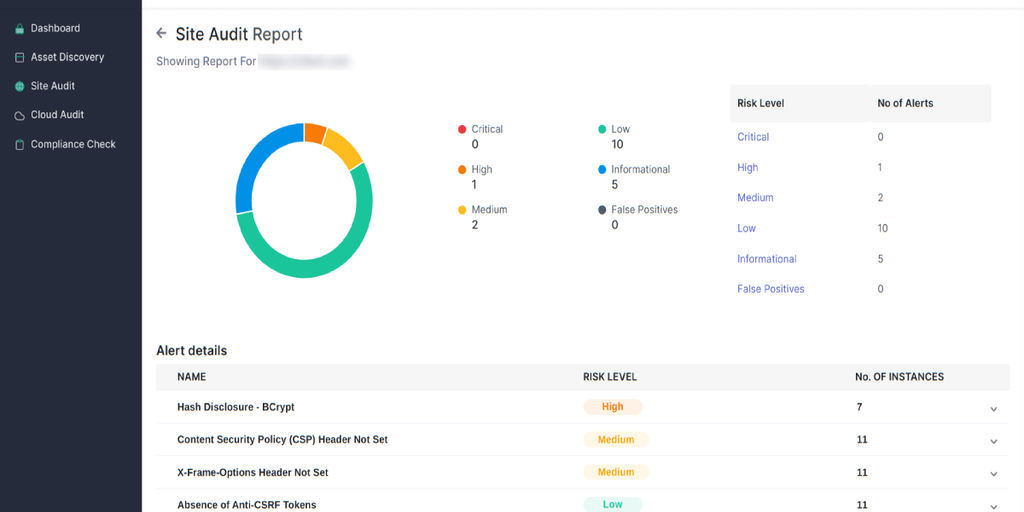1024x512 pixels.
Task: Click the NAME column header in Alert details
Action: tap(192, 377)
